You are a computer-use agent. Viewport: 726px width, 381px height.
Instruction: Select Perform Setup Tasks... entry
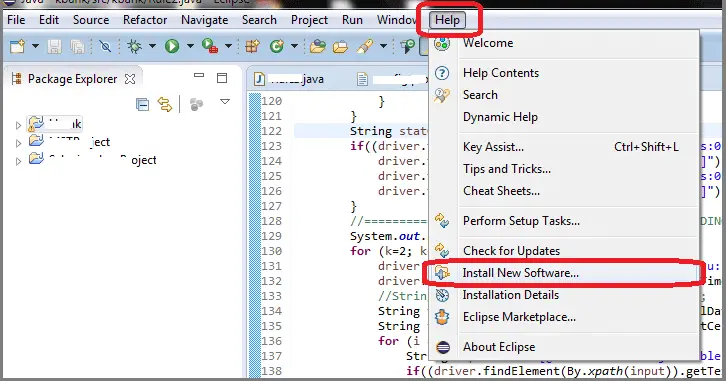[x=564, y=221]
